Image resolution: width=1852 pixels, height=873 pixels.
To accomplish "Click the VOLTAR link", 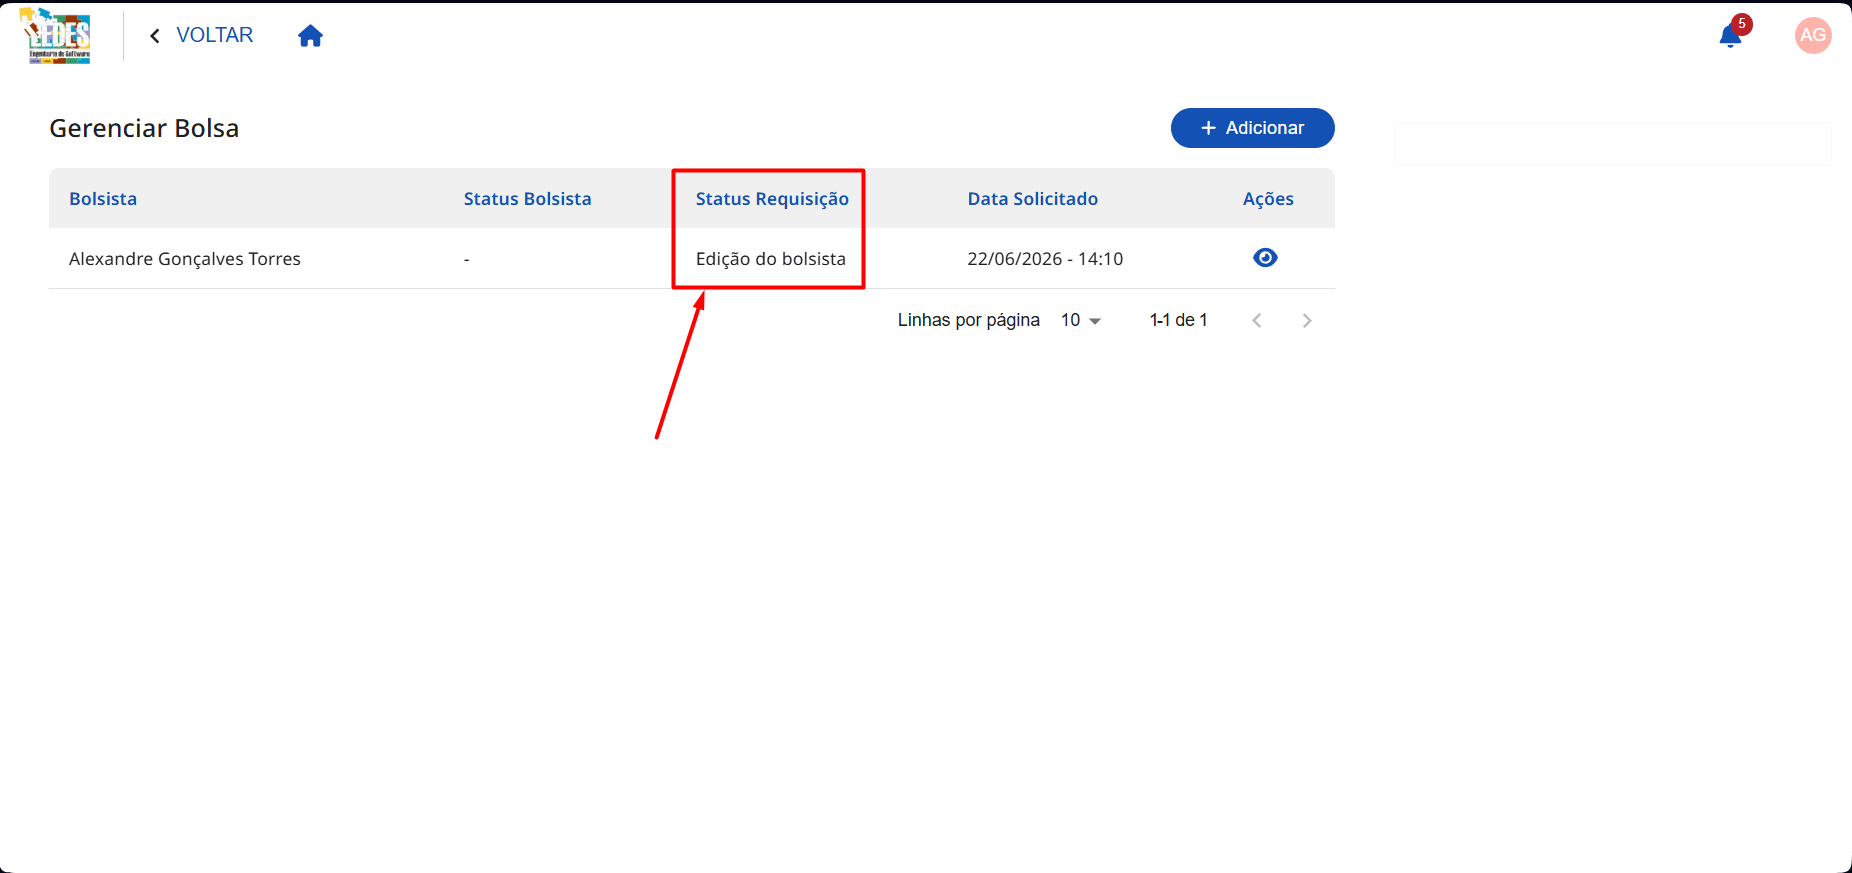I will 215,35.
